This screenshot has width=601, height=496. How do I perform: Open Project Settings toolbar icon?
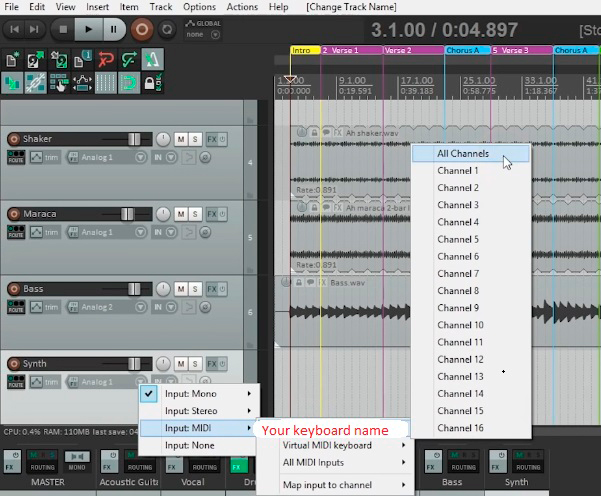coord(82,60)
